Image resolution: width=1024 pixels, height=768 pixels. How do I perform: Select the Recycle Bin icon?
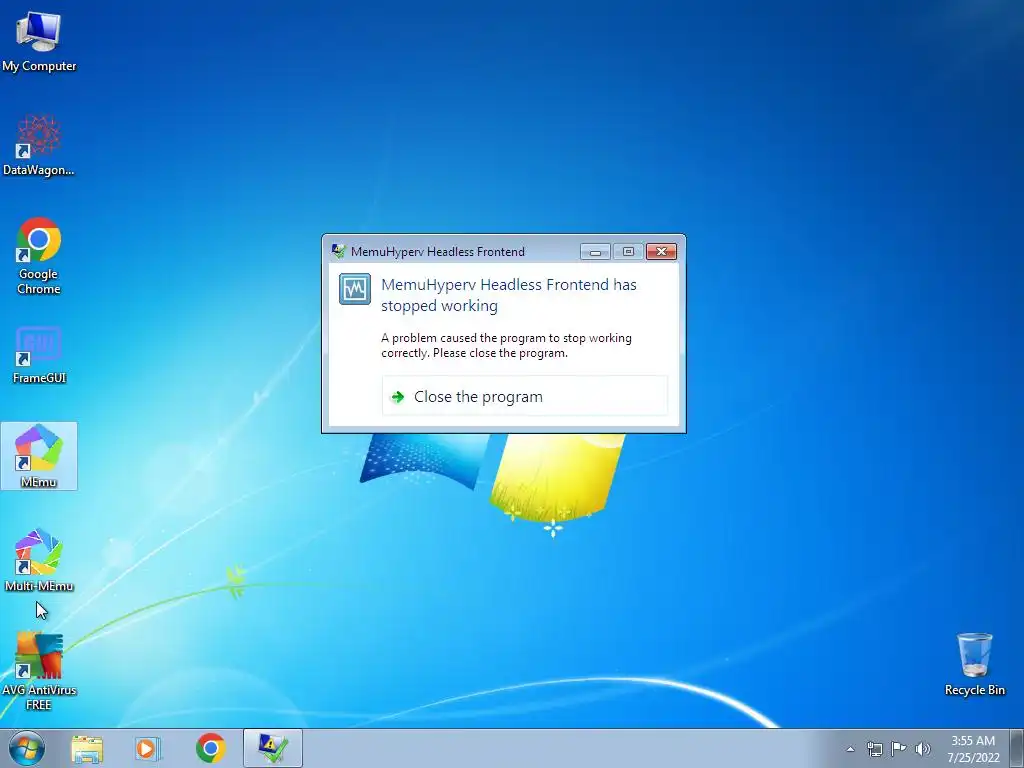974,664
